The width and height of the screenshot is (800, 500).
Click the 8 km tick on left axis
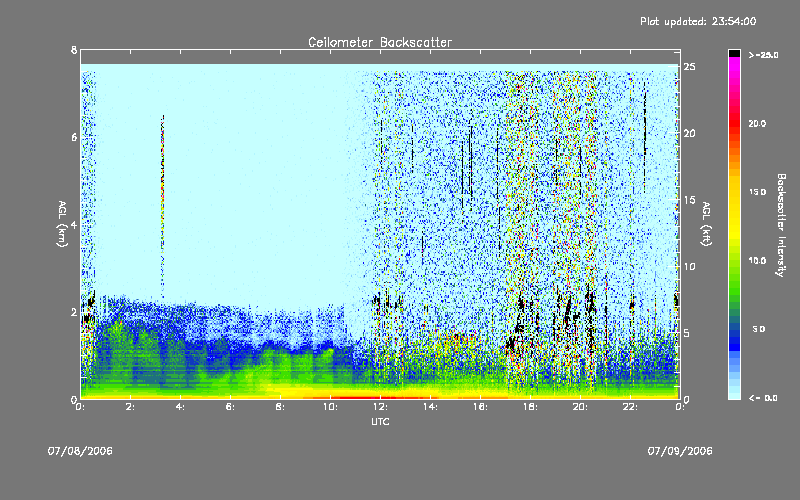pyautogui.click(x=74, y=50)
